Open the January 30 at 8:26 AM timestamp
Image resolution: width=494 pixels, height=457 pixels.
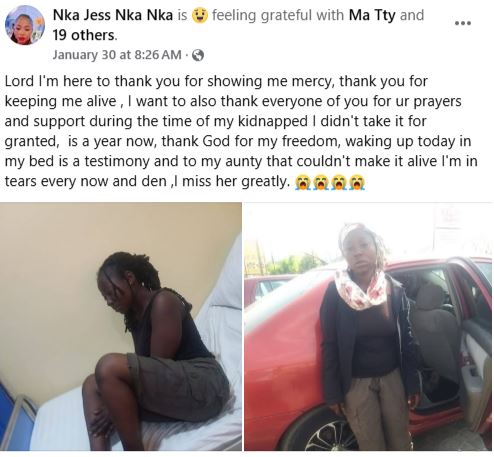(x=117, y=55)
